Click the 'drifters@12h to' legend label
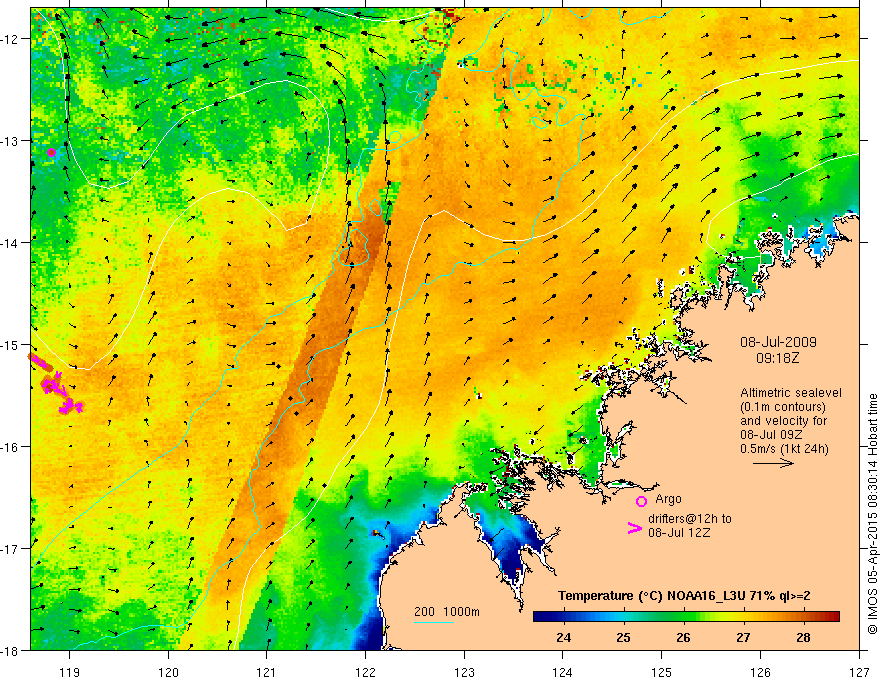 tap(690, 519)
